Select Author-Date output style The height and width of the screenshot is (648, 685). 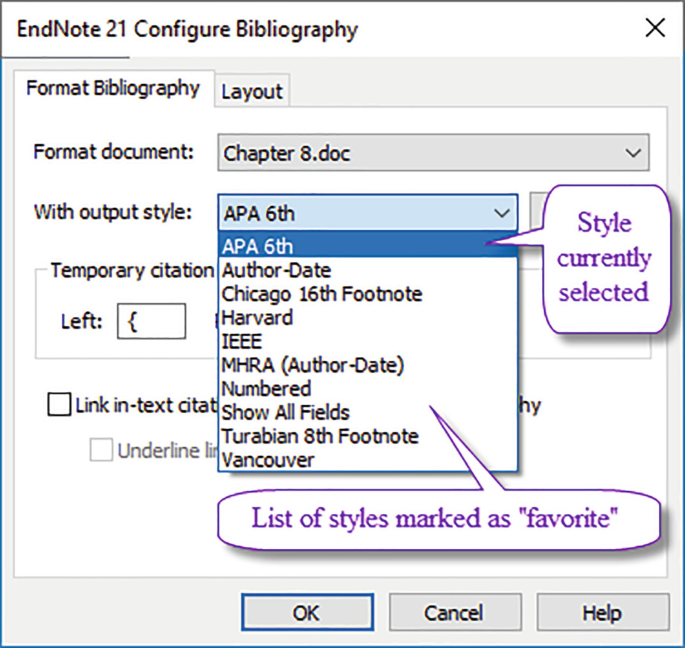[x=277, y=270]
